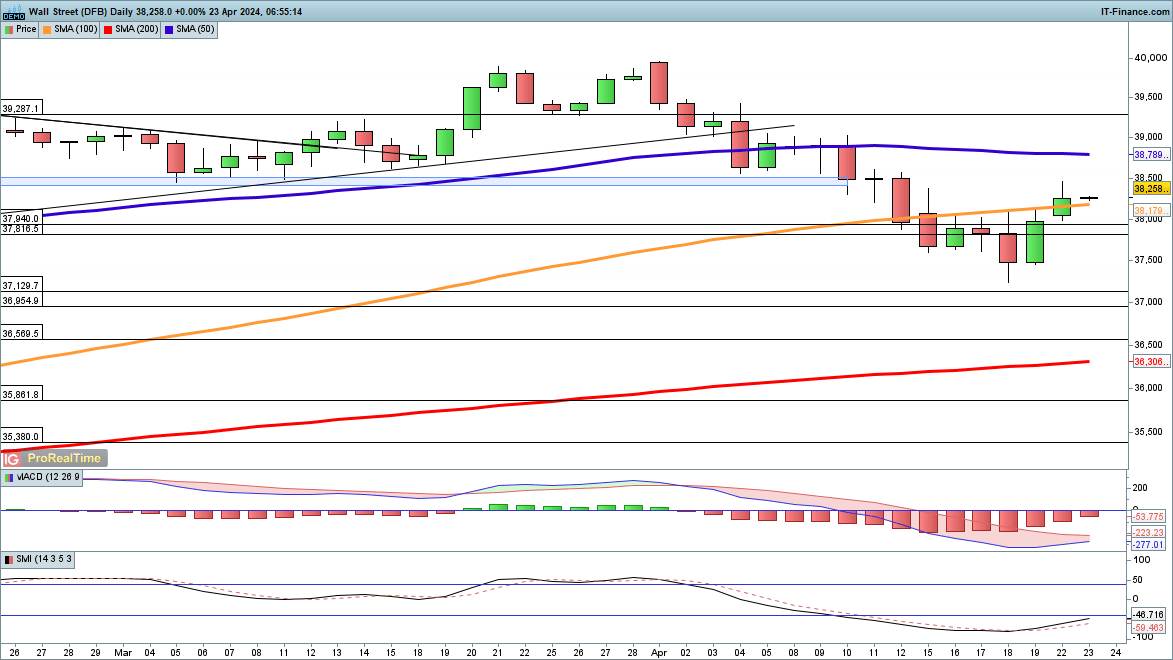Viewport: 1173px width, 660px height.
Task: Click the MACD indicator color icon
Action: point(9,478)
